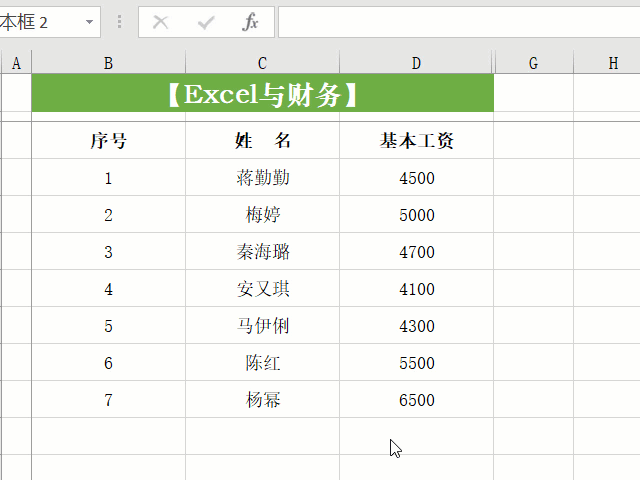Select the salary cell 4100
Image resolution: width=640 pixels, height=480 pixels.
coord(416,289)
